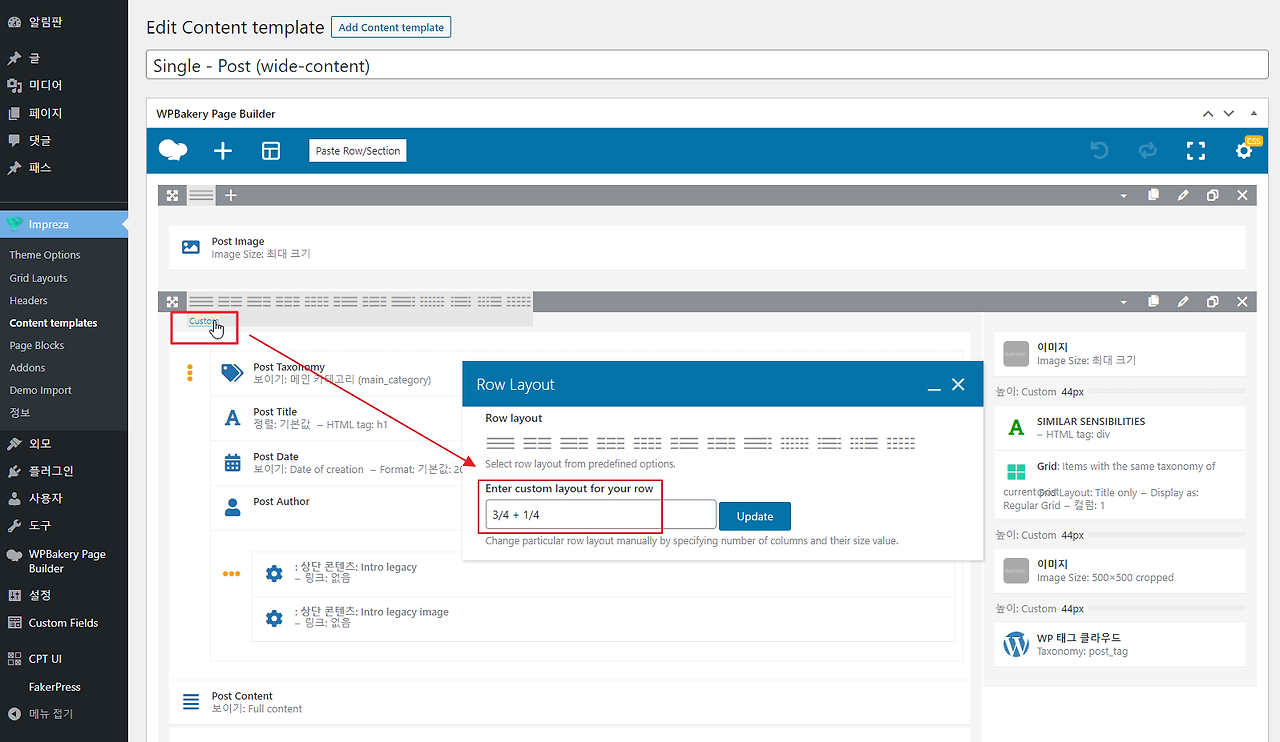Copy the row containing Post Taxonomy

click(1153, 301)
